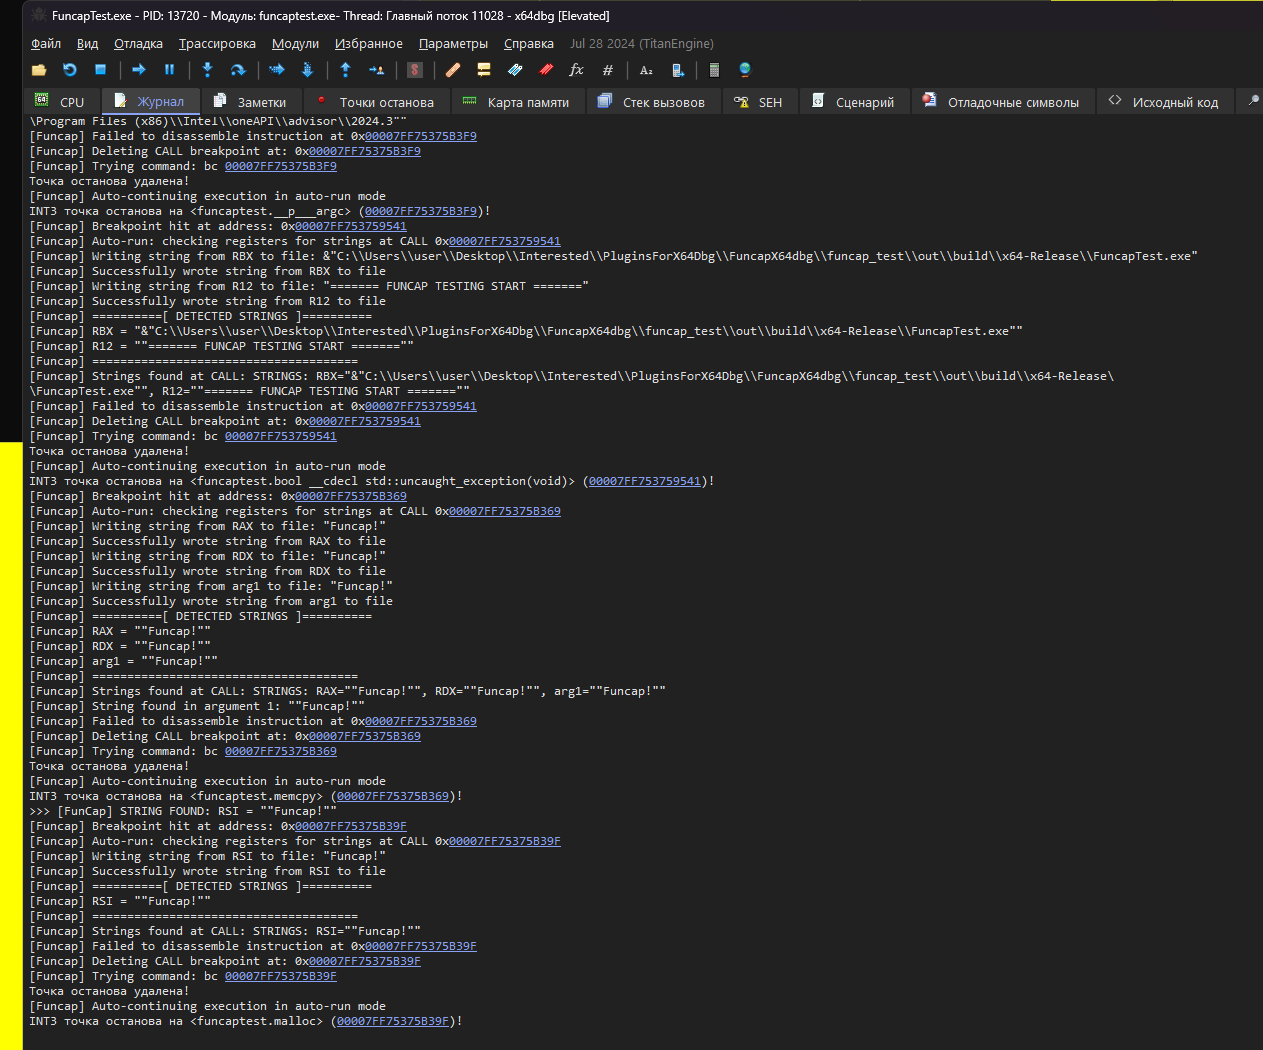Screen dimensions: 1263x1050
Task: Open the Scylla plugin icon
Action: click(415, 70)
